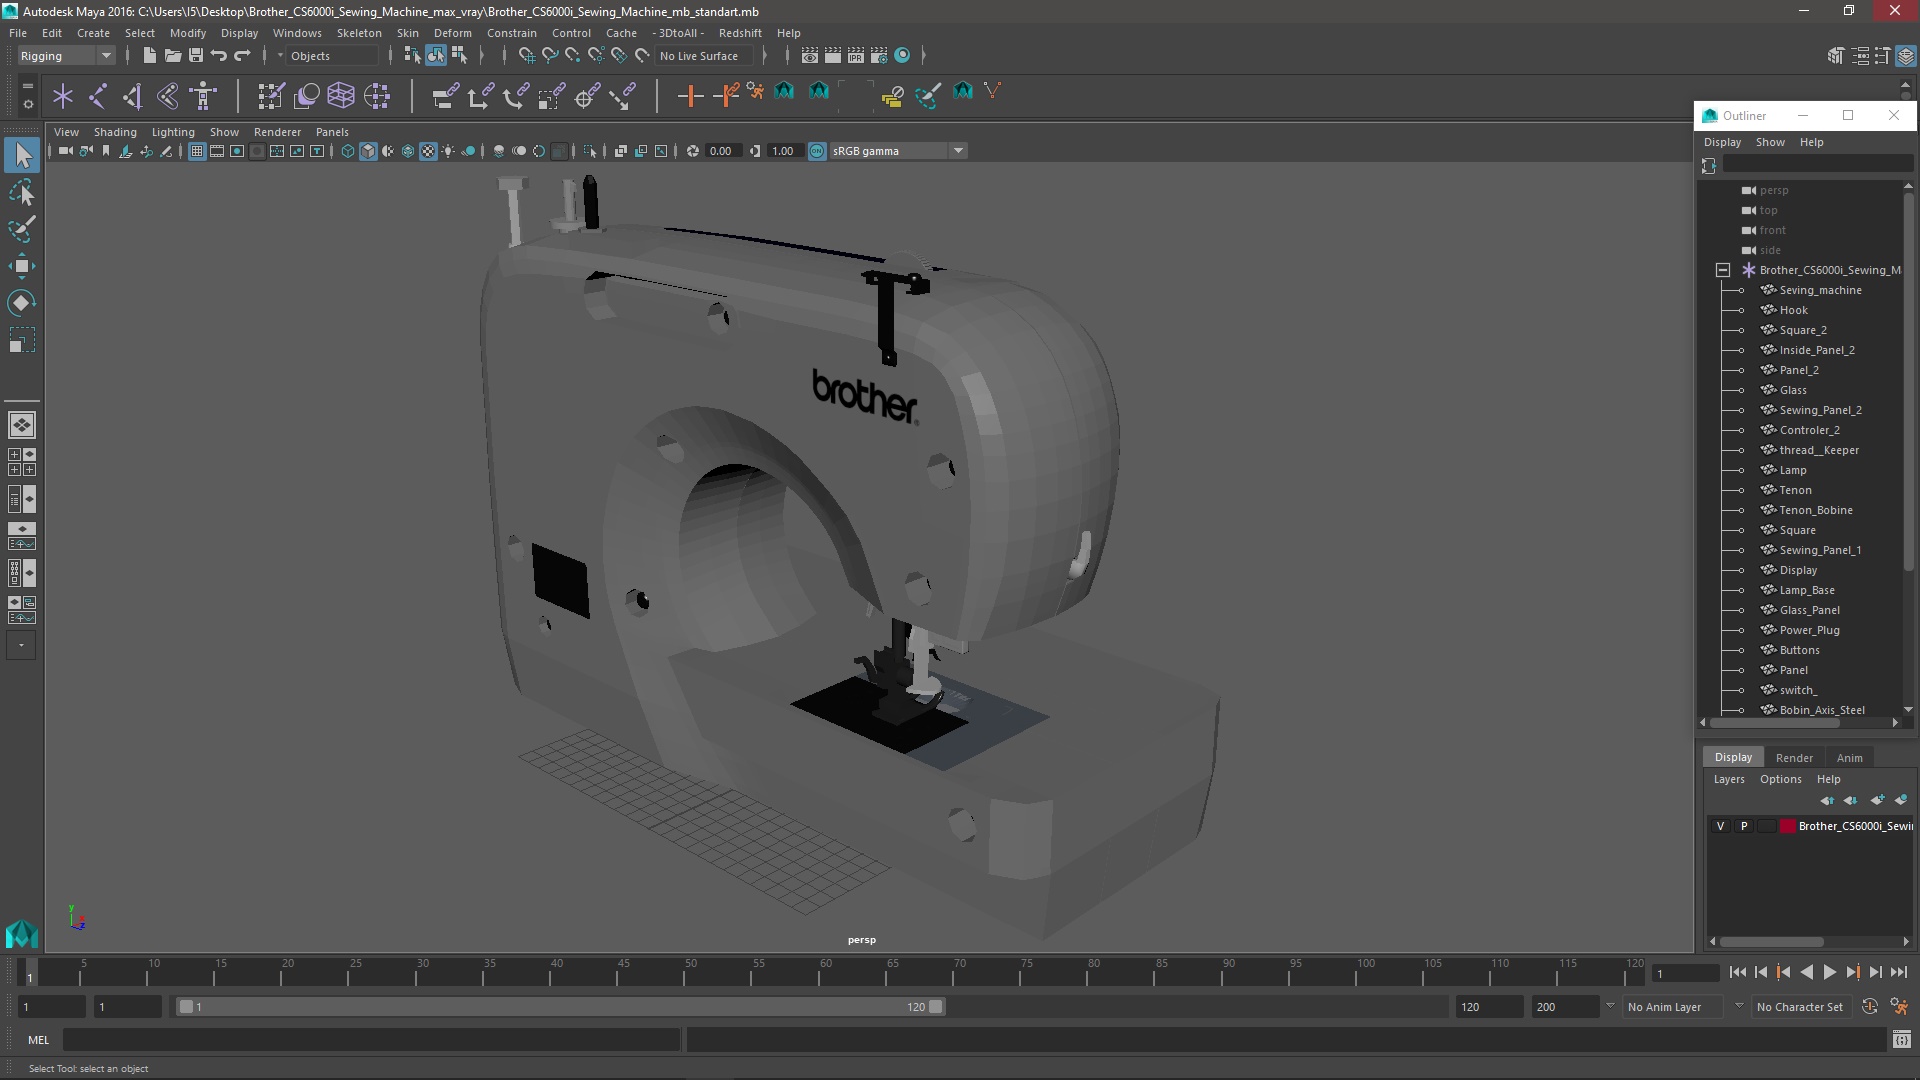Click the Save Scene icon
Image resolution: width=1920 pixels, height=1080 pixels.
click(x=195, y=56)
